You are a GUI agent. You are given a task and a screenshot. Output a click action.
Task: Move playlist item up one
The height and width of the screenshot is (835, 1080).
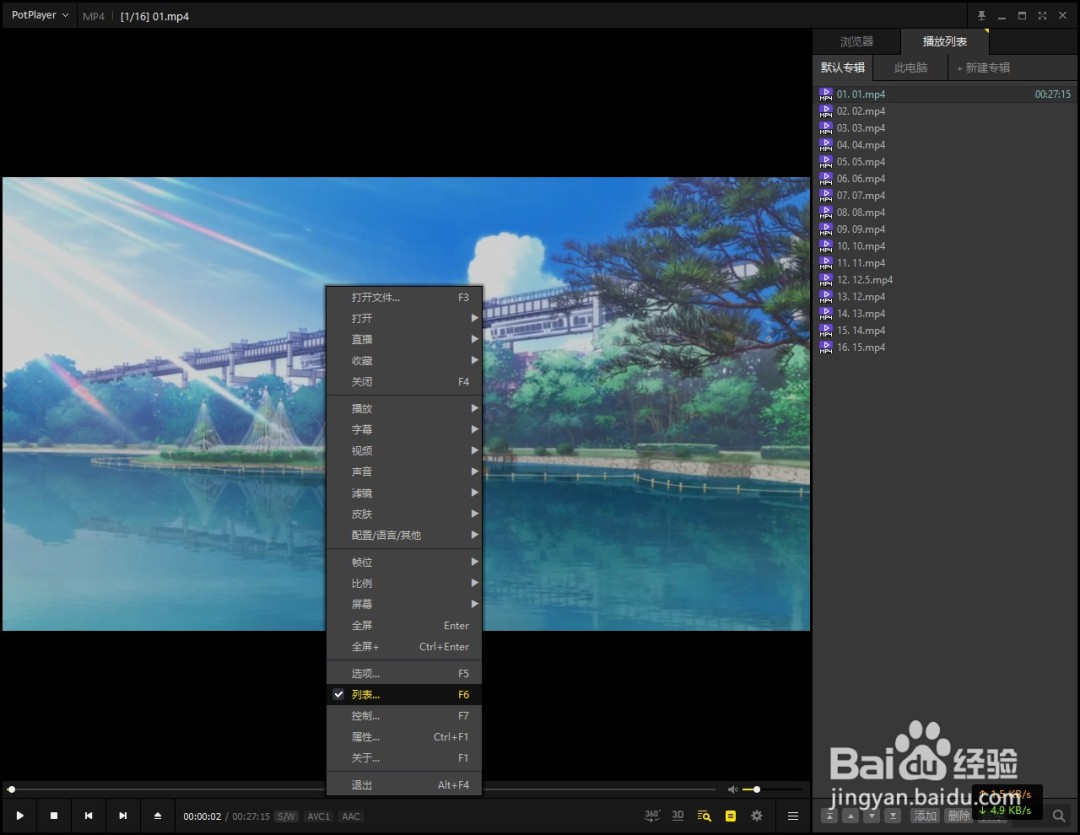tap(851, 816)
